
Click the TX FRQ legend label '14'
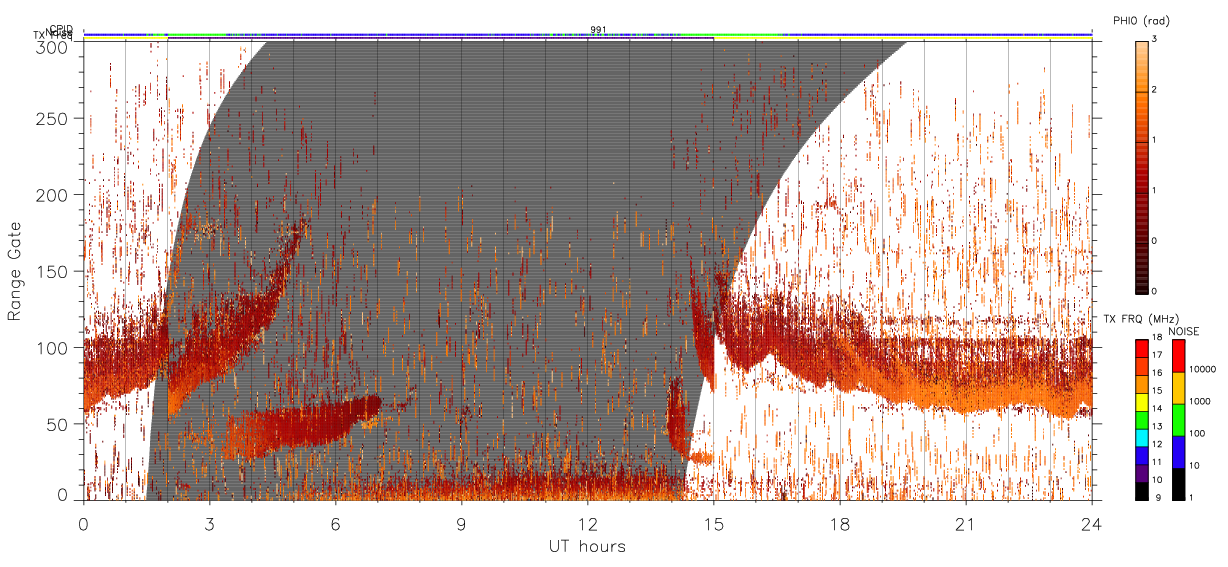click(x=1157, y=410)
